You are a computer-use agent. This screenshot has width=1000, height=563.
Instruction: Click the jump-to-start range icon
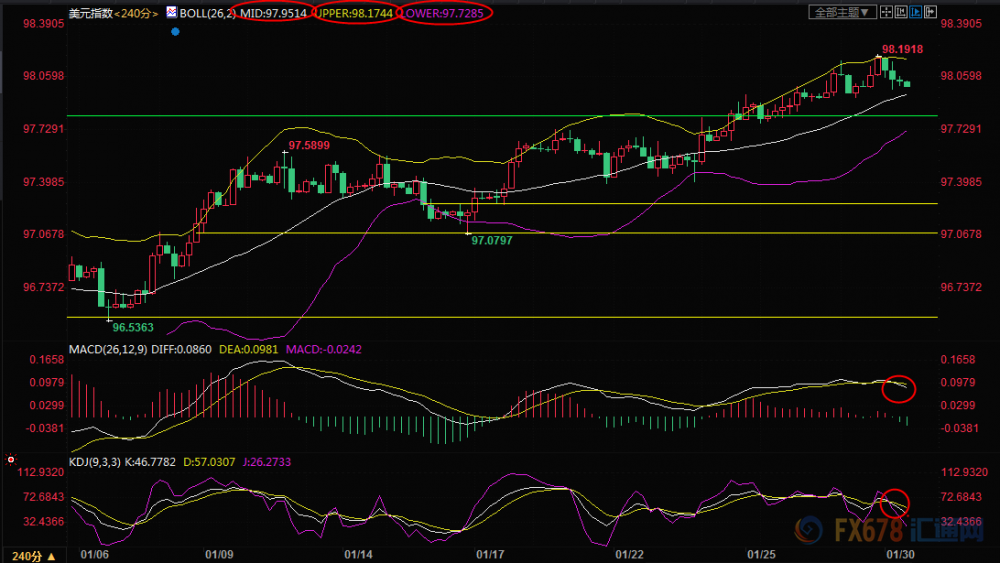[x=901, y=11]
